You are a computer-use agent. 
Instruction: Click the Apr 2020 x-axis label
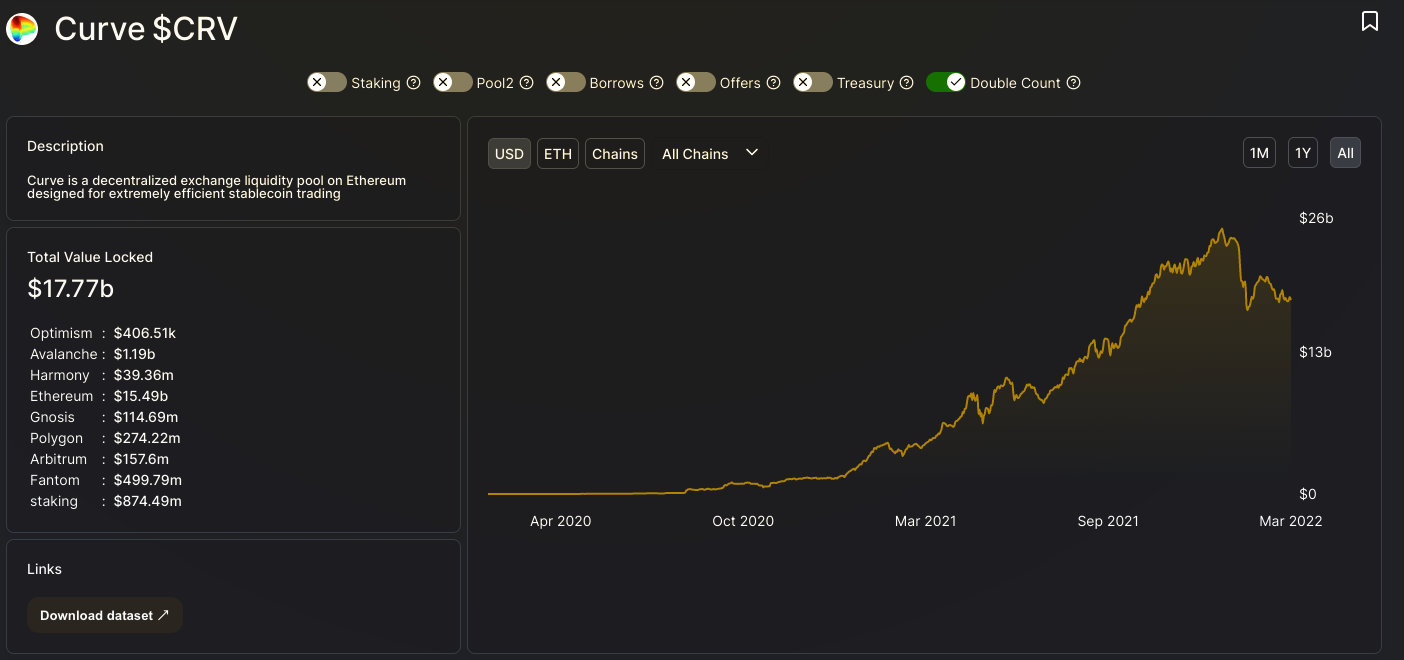tap(560, 521)
